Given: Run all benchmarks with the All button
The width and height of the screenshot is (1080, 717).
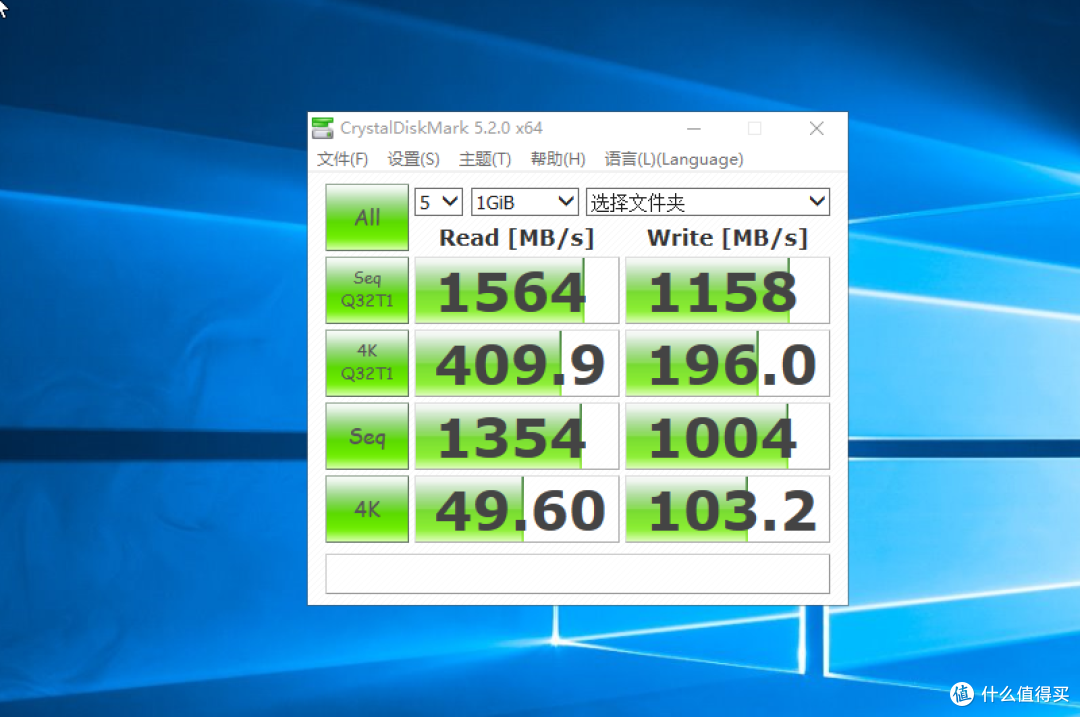Looking at the screenshot, I should point(367,218).
